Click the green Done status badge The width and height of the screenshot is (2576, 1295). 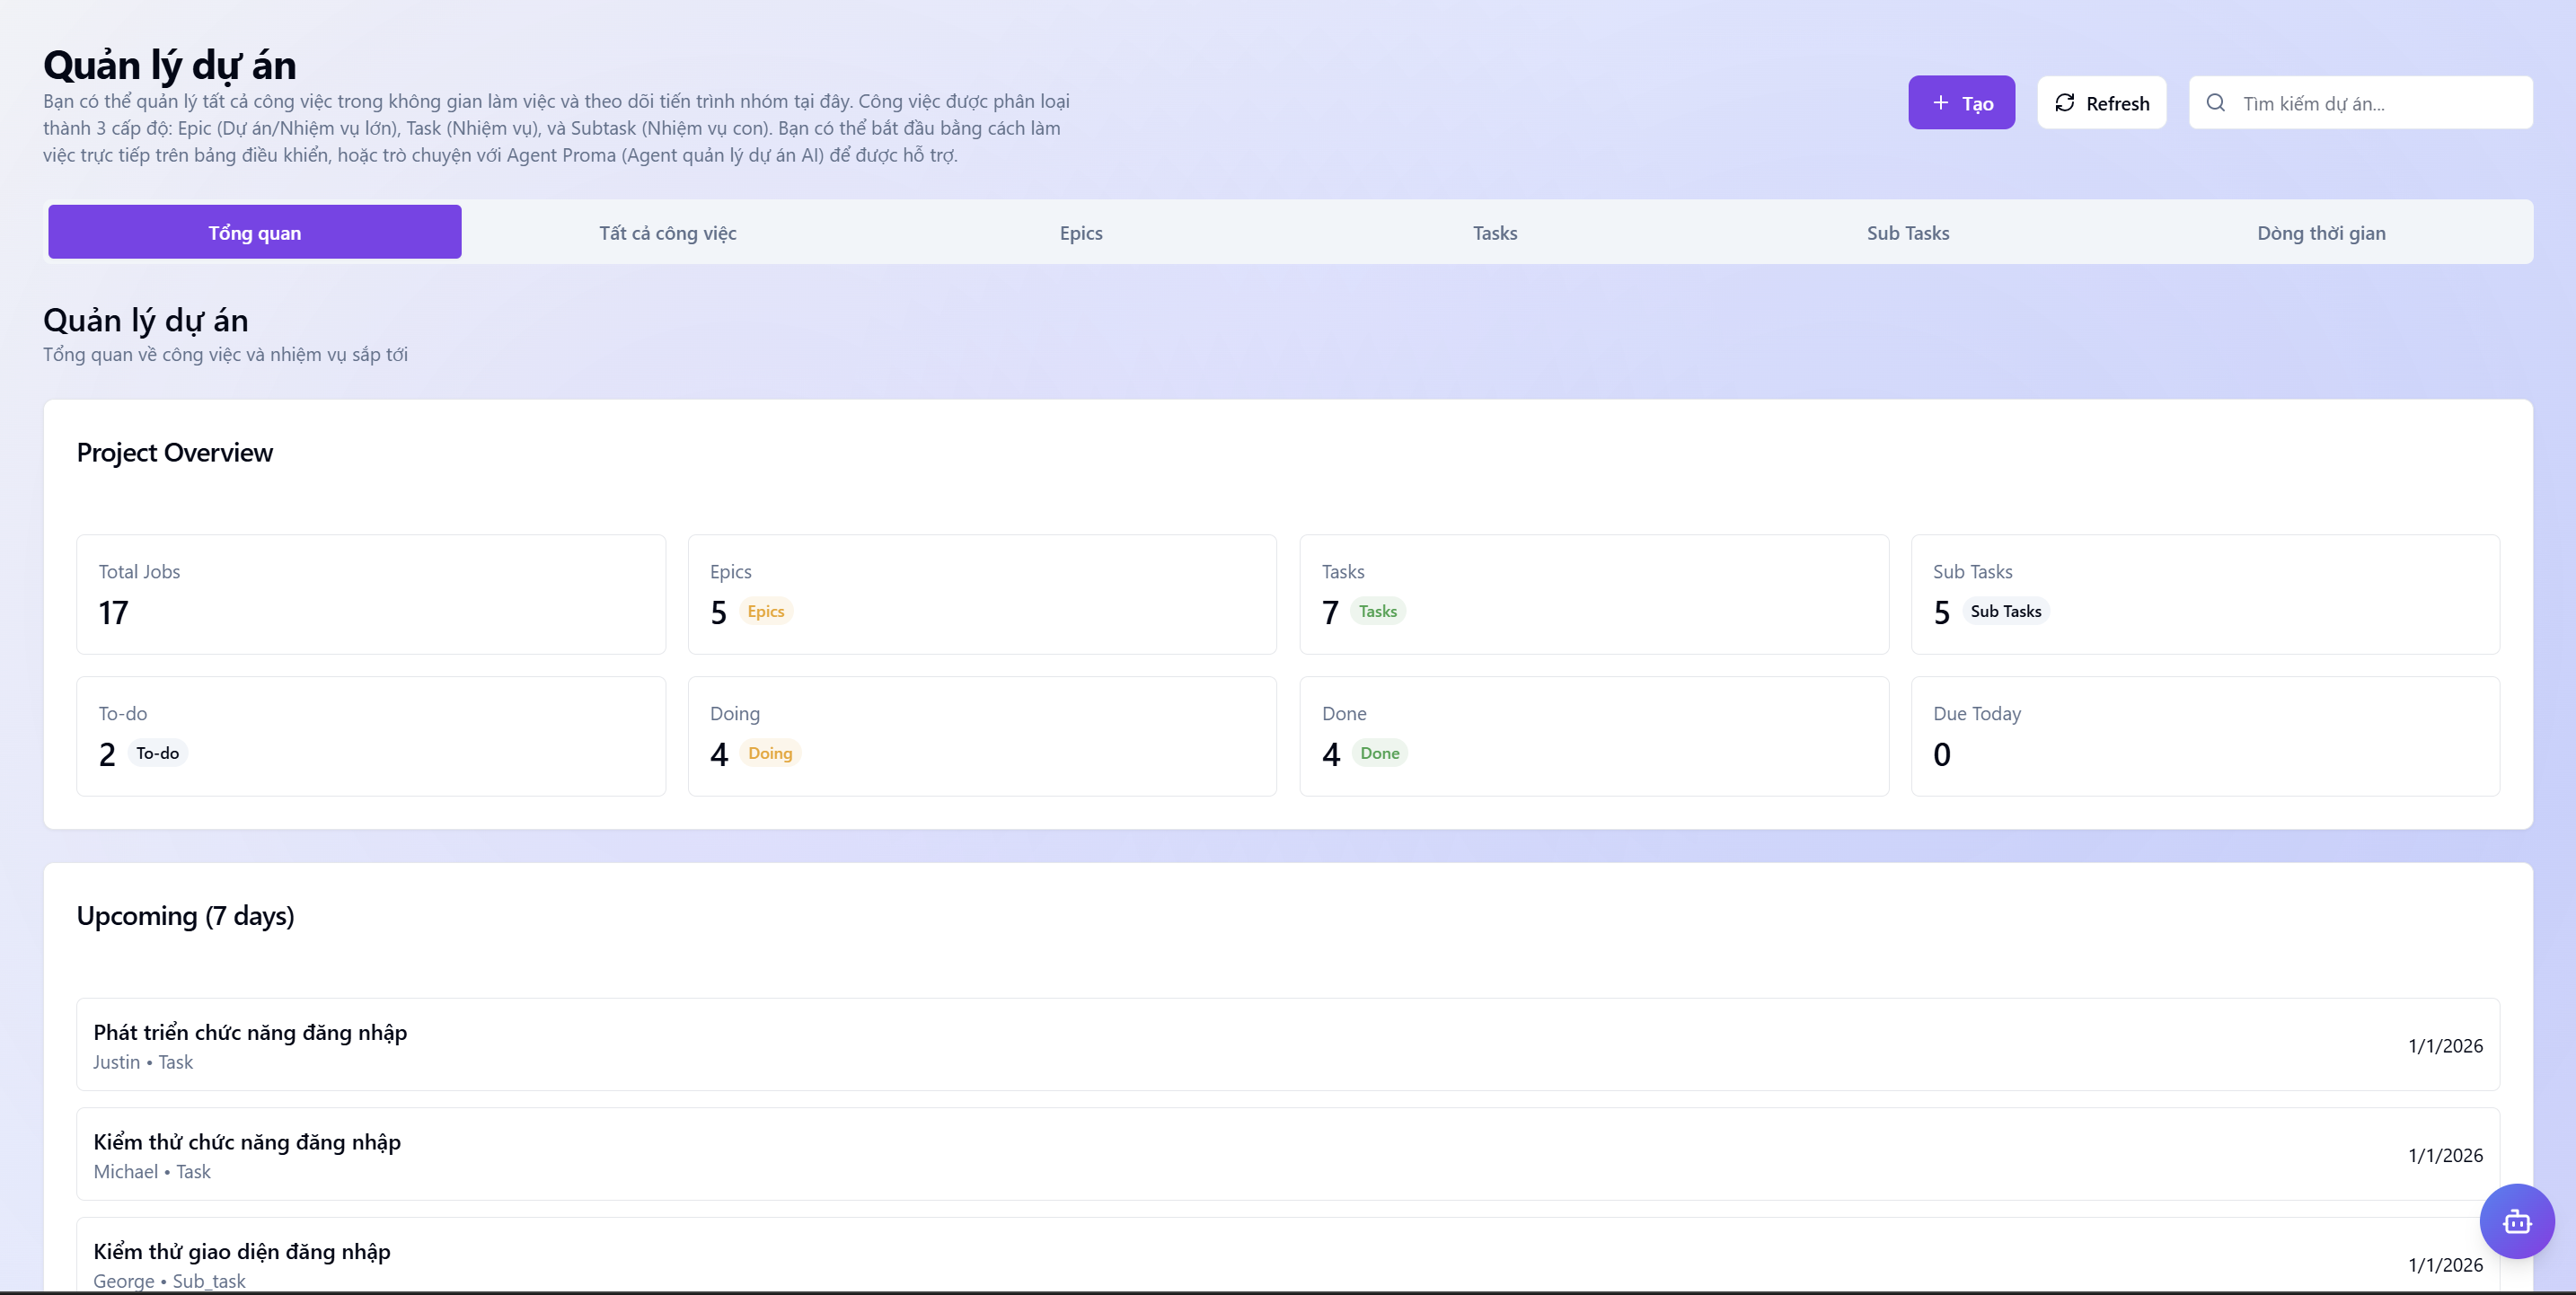pyautogui.click(x=1379, y=753)
